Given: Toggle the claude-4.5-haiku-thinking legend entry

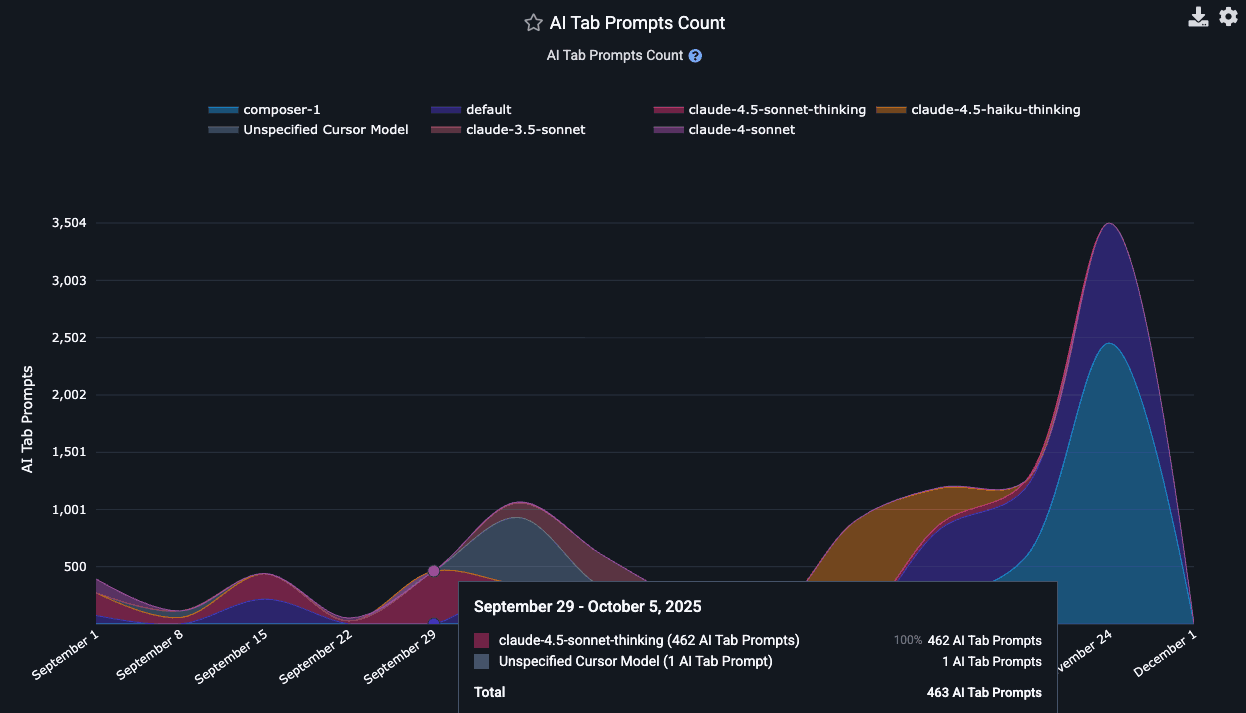Looking at the screenshot, I should pos(995,110).
